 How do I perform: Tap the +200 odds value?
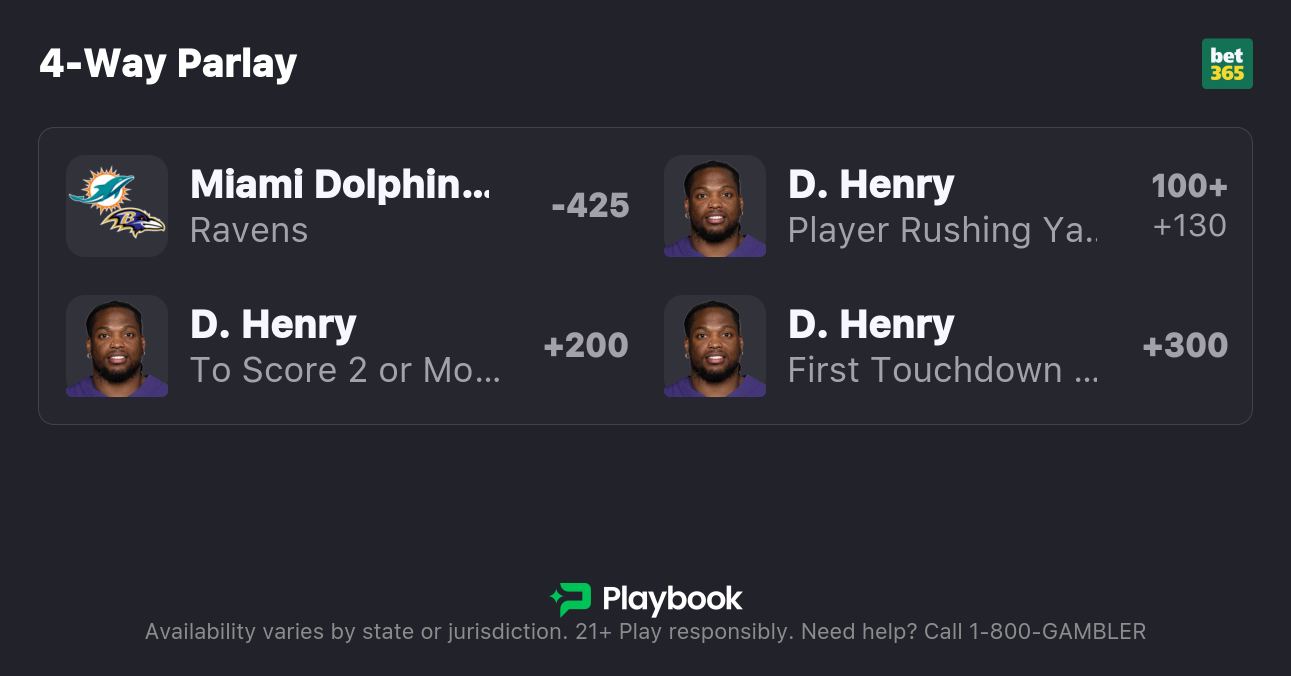tap(586, 346)
